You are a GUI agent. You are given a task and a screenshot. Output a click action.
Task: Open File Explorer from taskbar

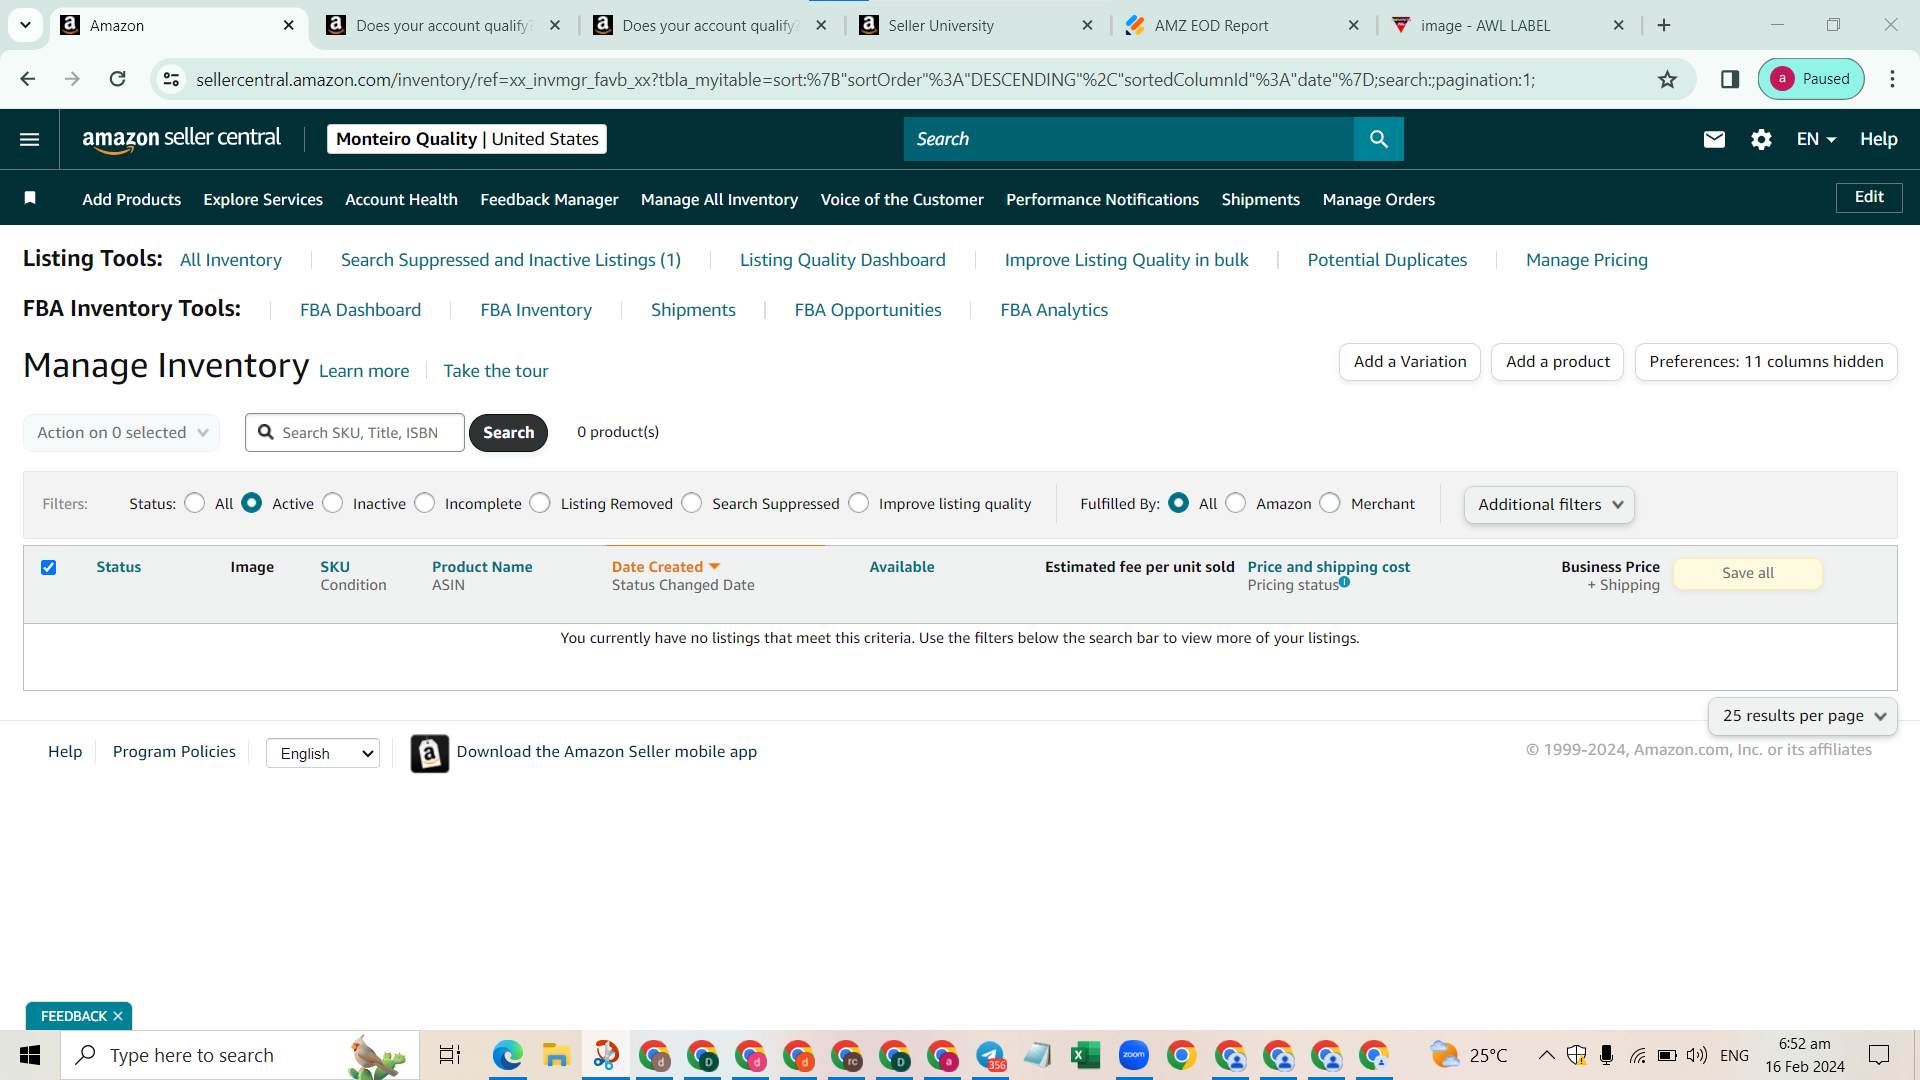555,1055
